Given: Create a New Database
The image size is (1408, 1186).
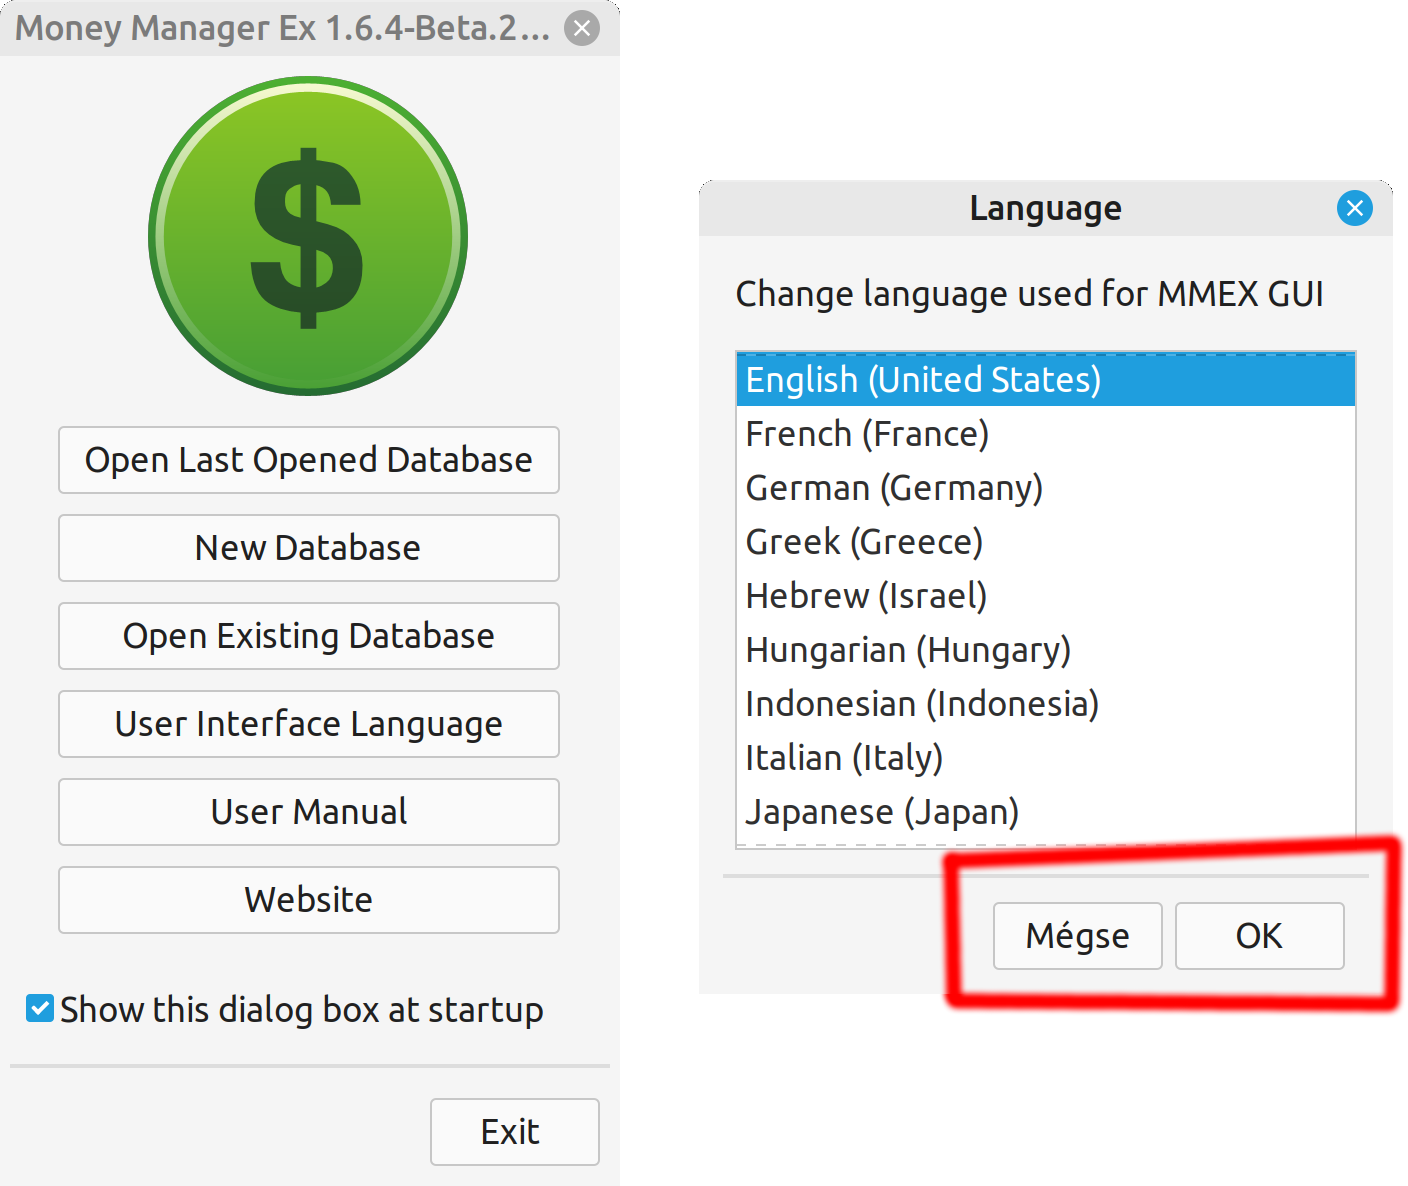Looking at the screenshot, I should click(x=308, y=548).
